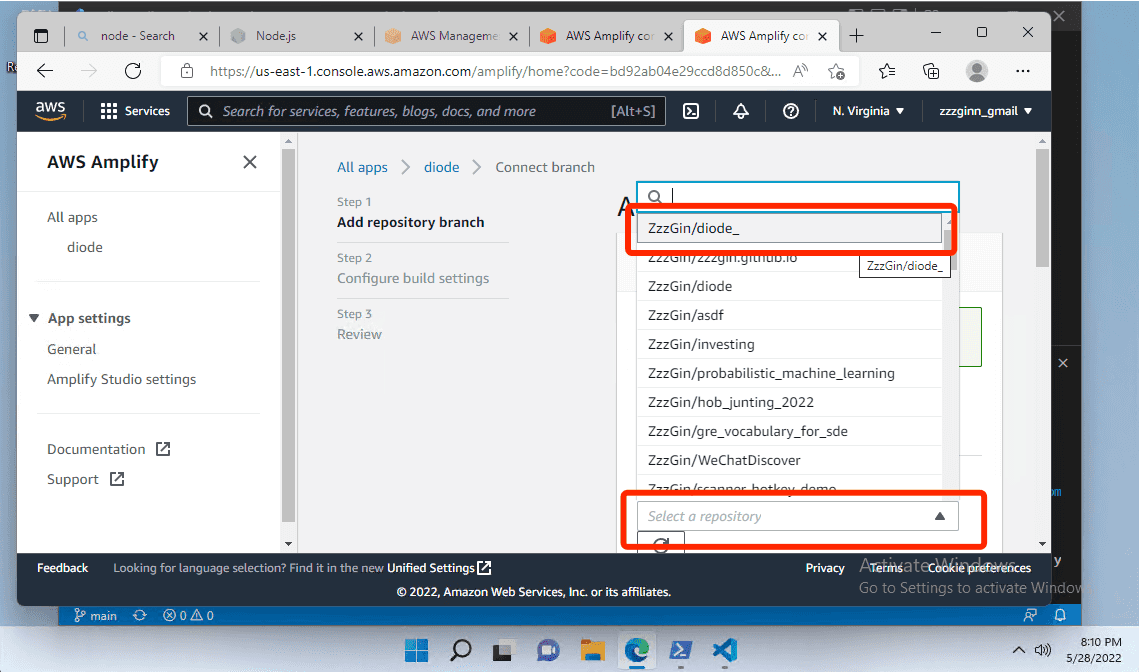Select ZzzGin/WeChatDiscover repository option
Viewport: 1139px width, 672px height.
pos(790,461)
